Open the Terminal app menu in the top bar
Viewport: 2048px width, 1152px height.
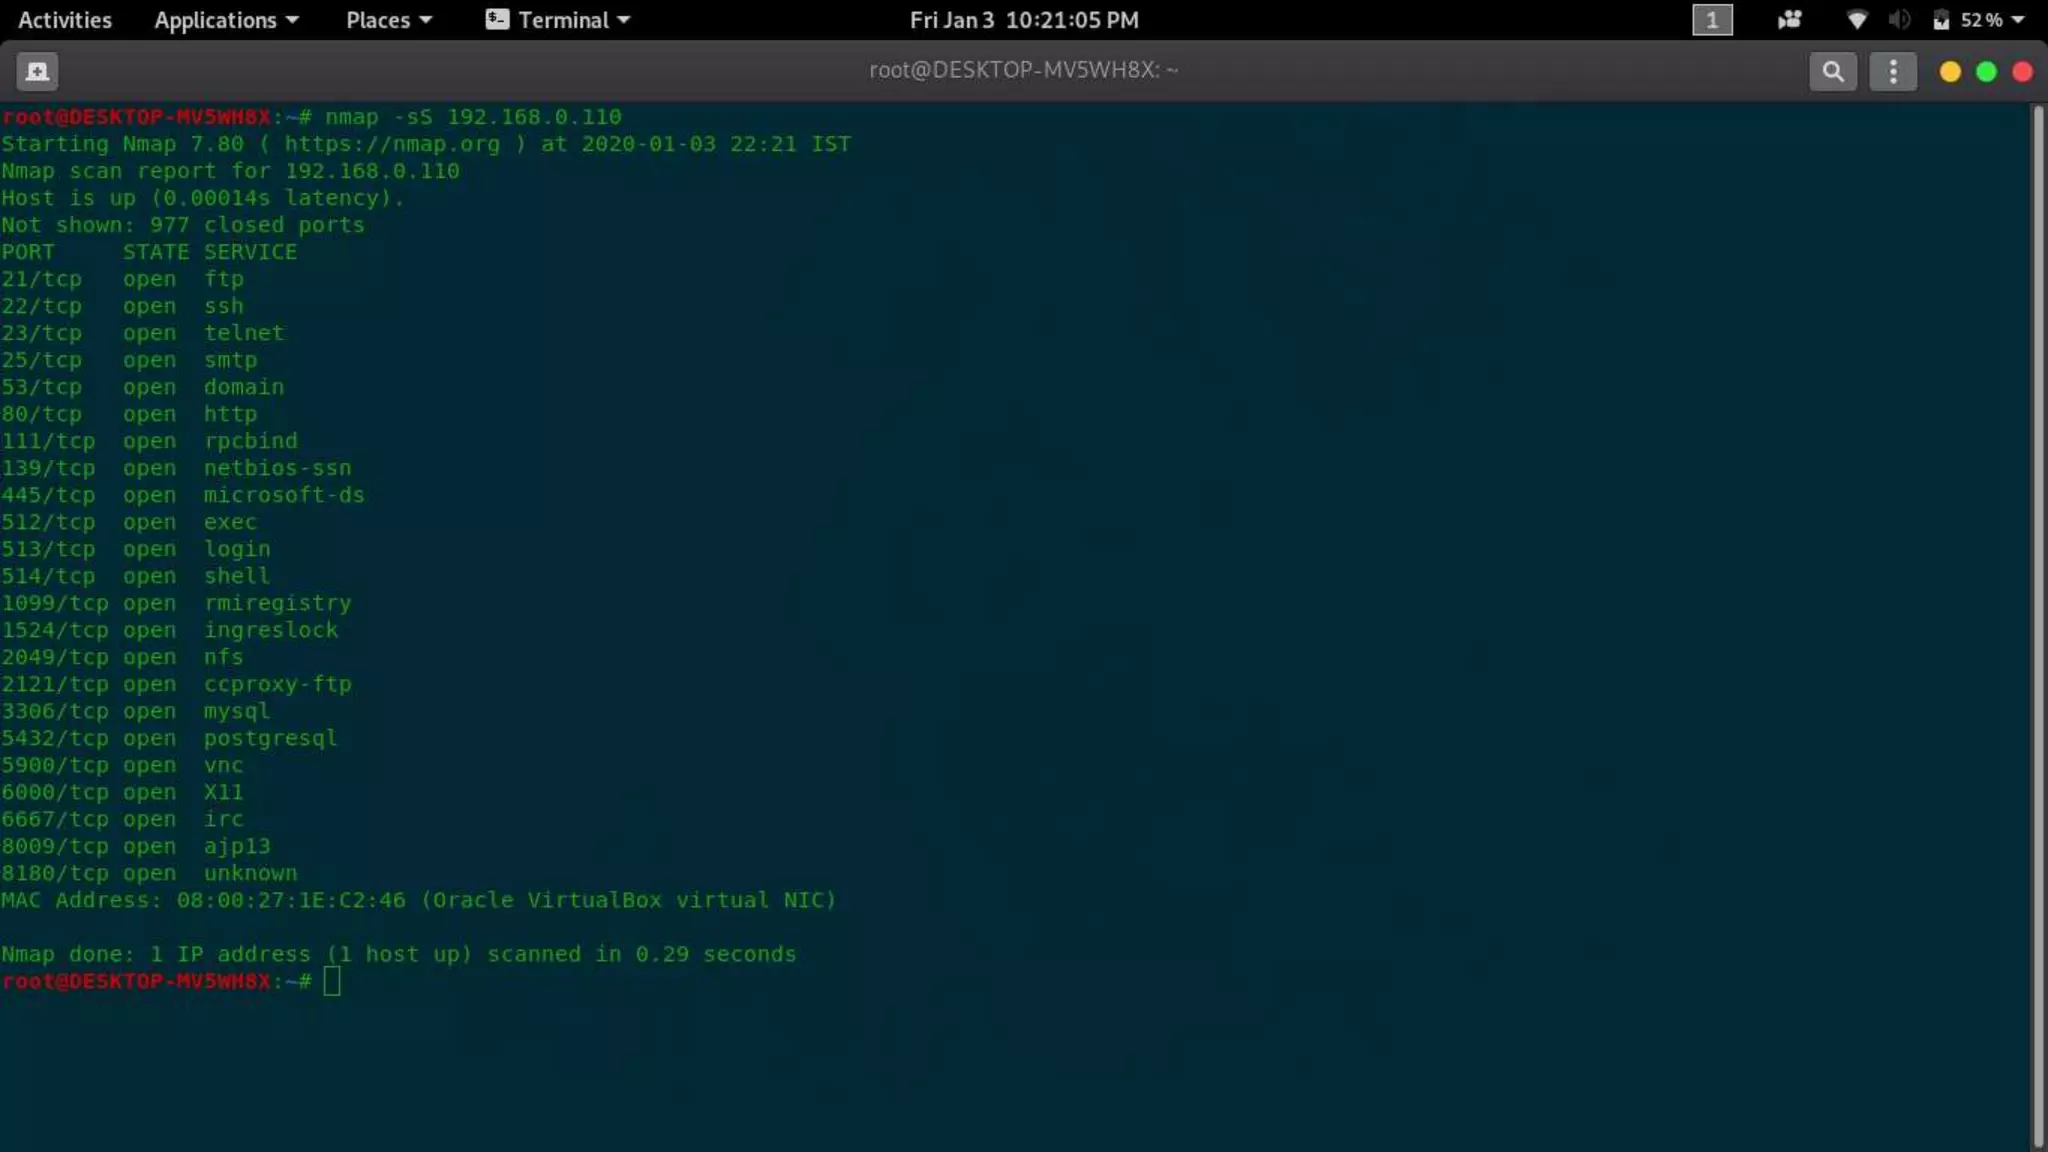[558, 20]
